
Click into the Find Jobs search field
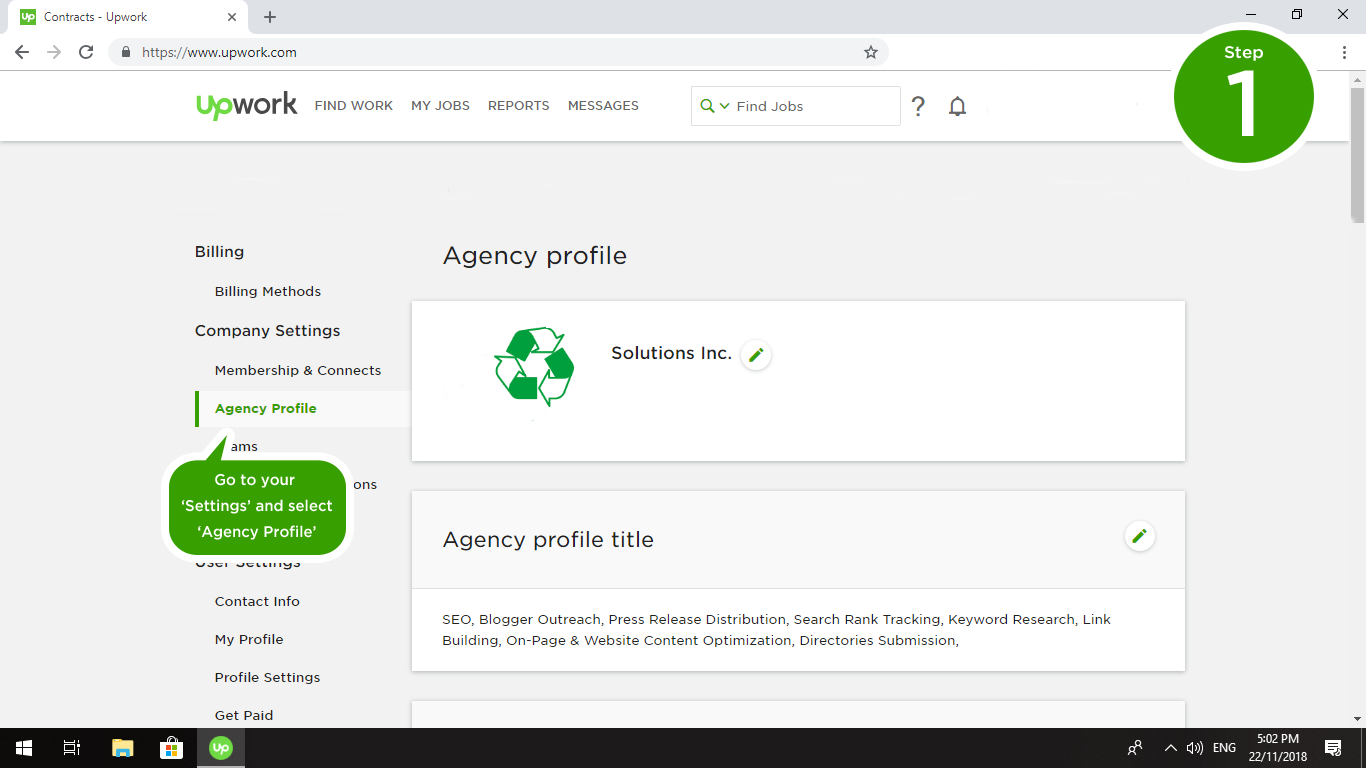click(x=810, y=106)
